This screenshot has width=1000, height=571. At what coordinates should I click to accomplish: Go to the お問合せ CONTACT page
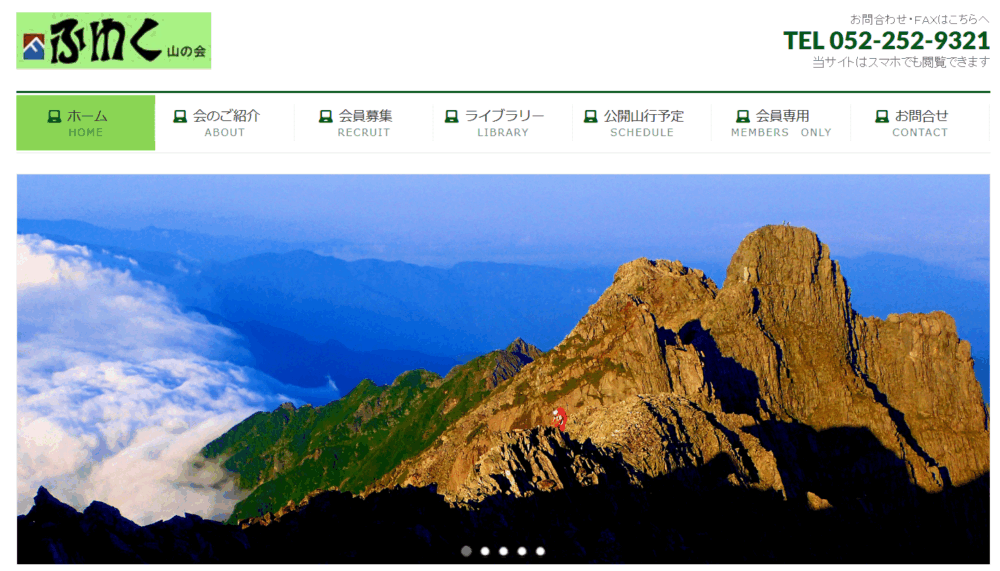click(920, 122)
